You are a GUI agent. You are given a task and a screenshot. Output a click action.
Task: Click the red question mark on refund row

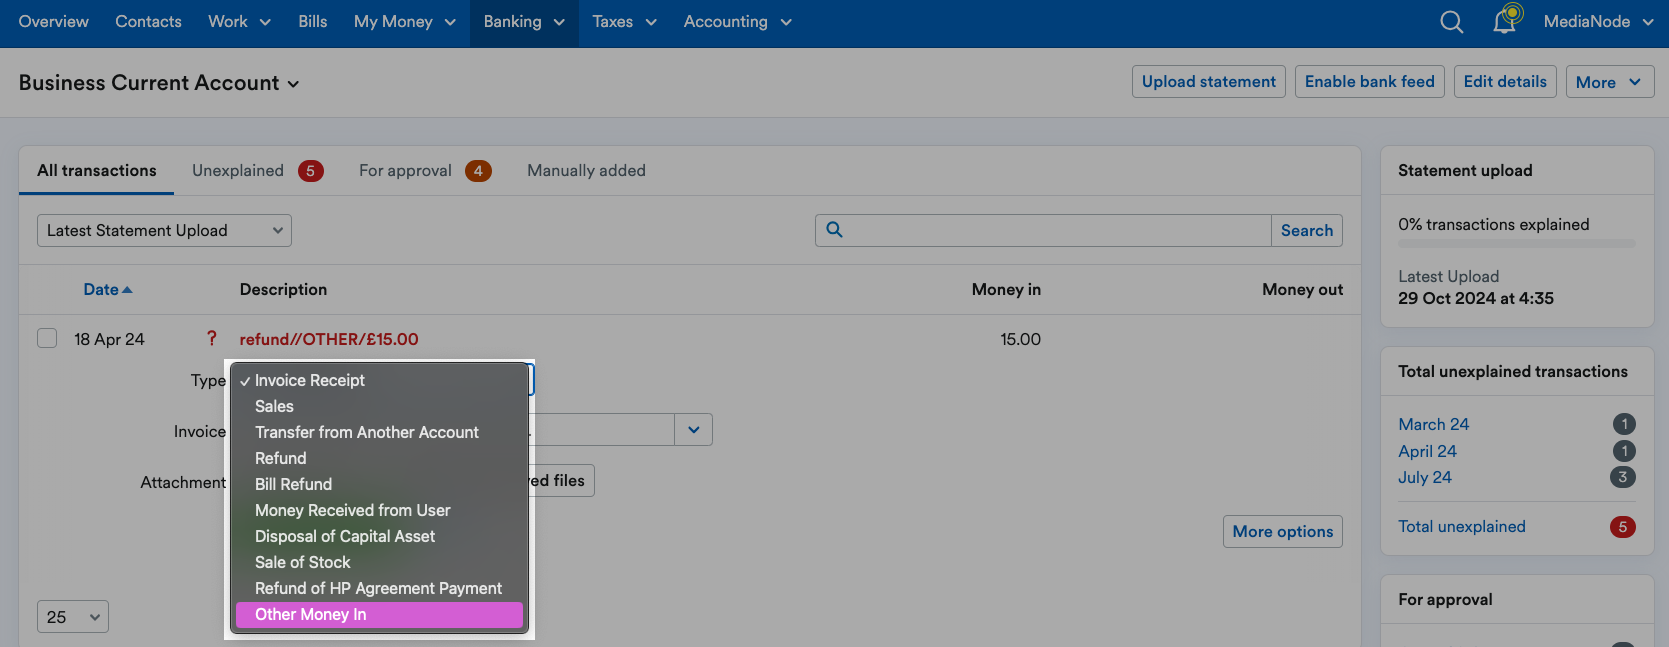pyautogui.click(x=211, y=339)
